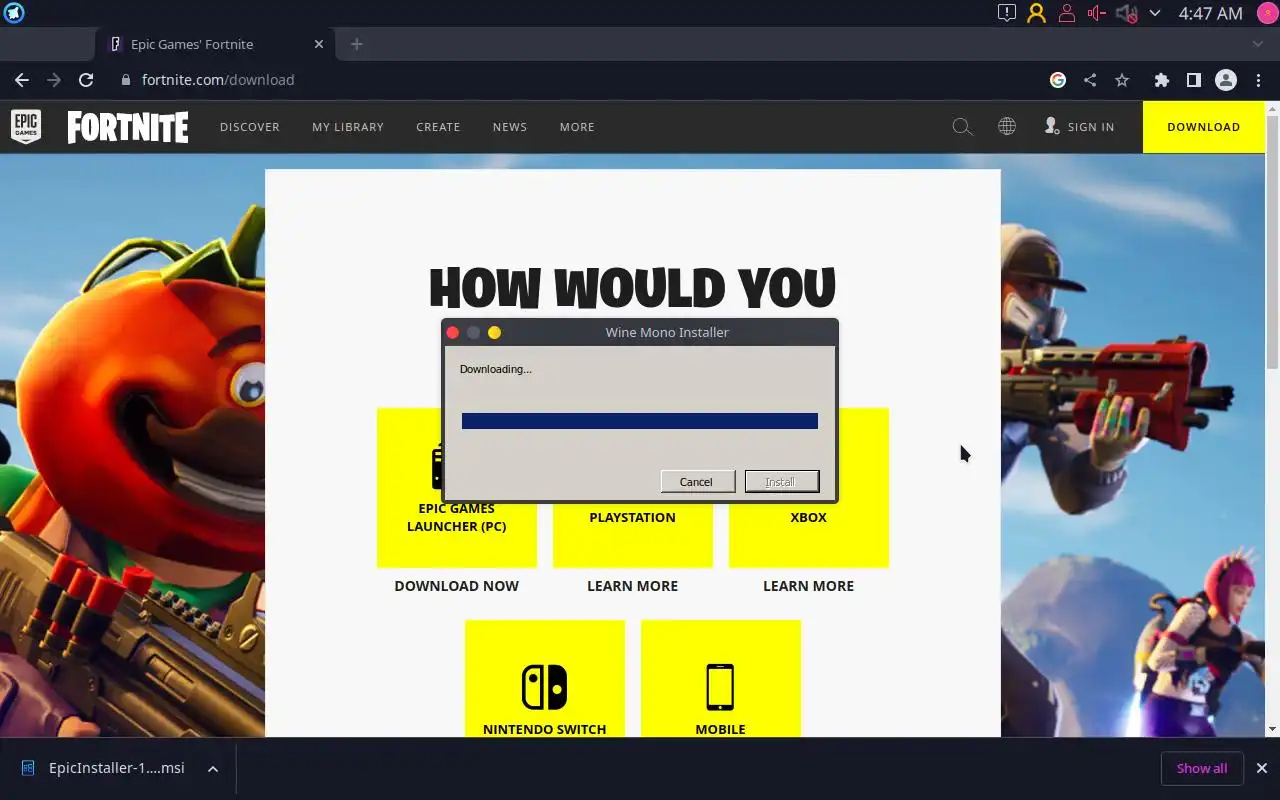
Task: Expand the tab search chevron
Action: [1258, 44]
